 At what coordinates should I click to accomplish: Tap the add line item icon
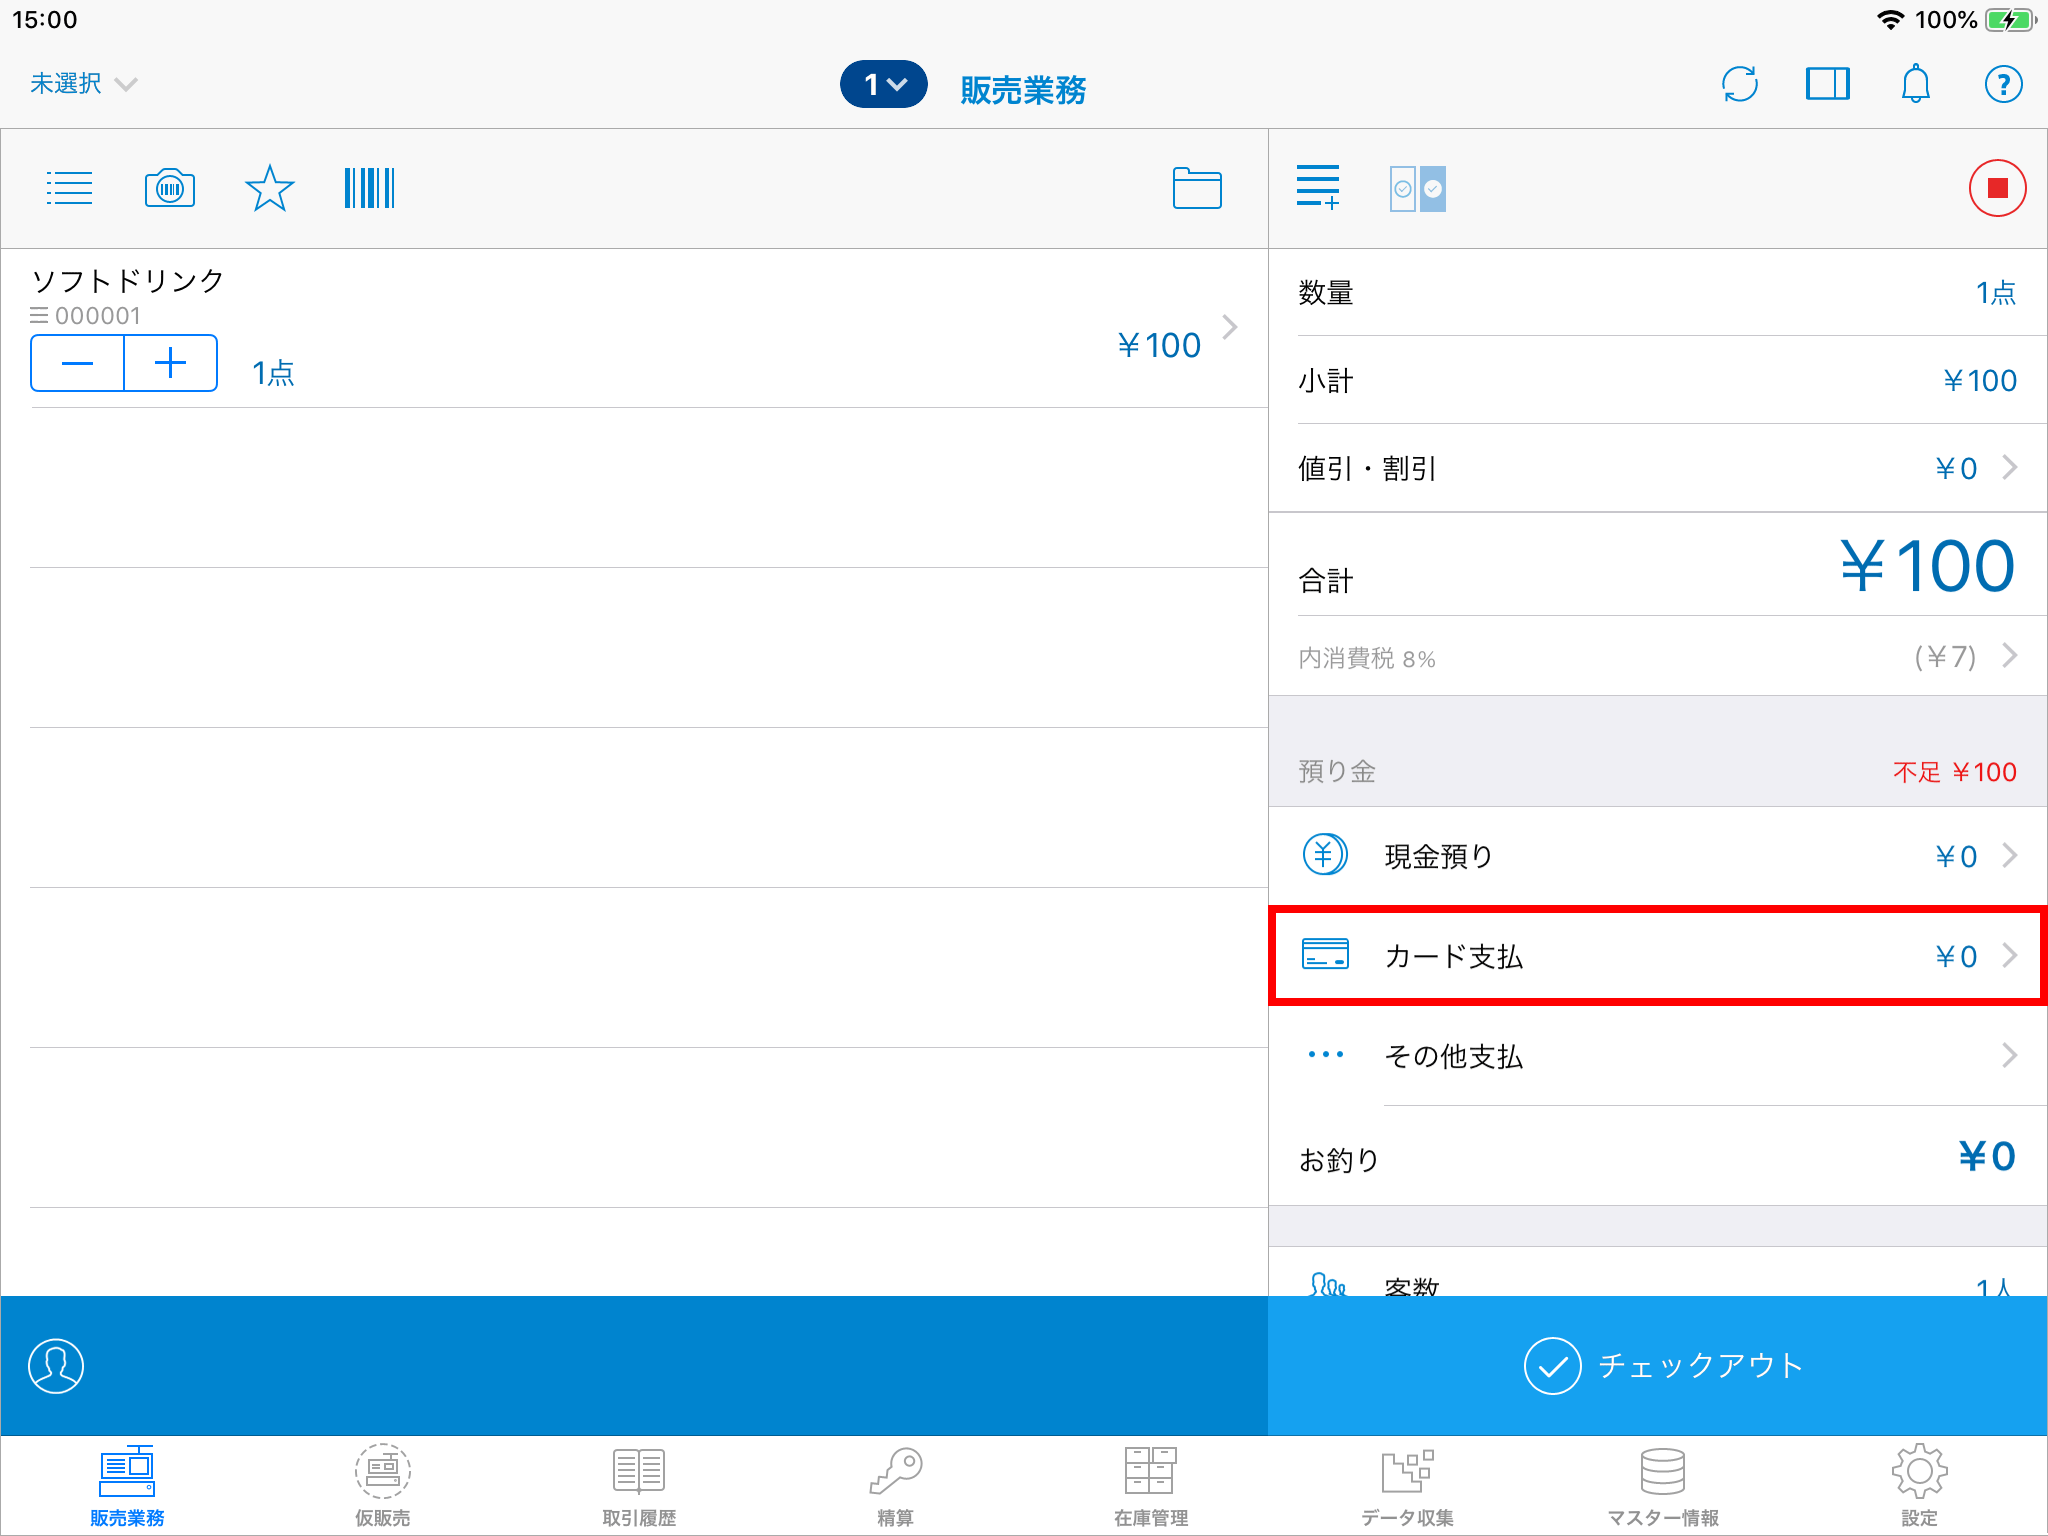[x=1317, y=188]
